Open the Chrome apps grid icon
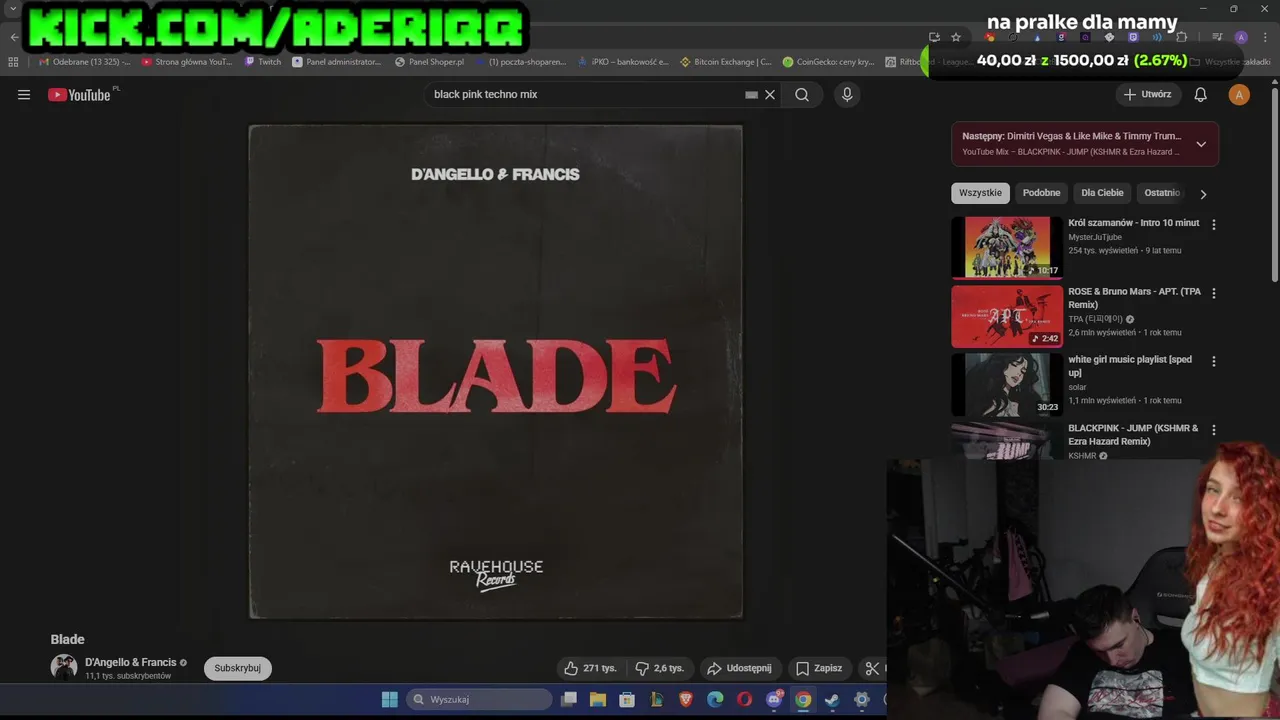The height and width of the screenshot is (720, 1280). coord(13,62)
